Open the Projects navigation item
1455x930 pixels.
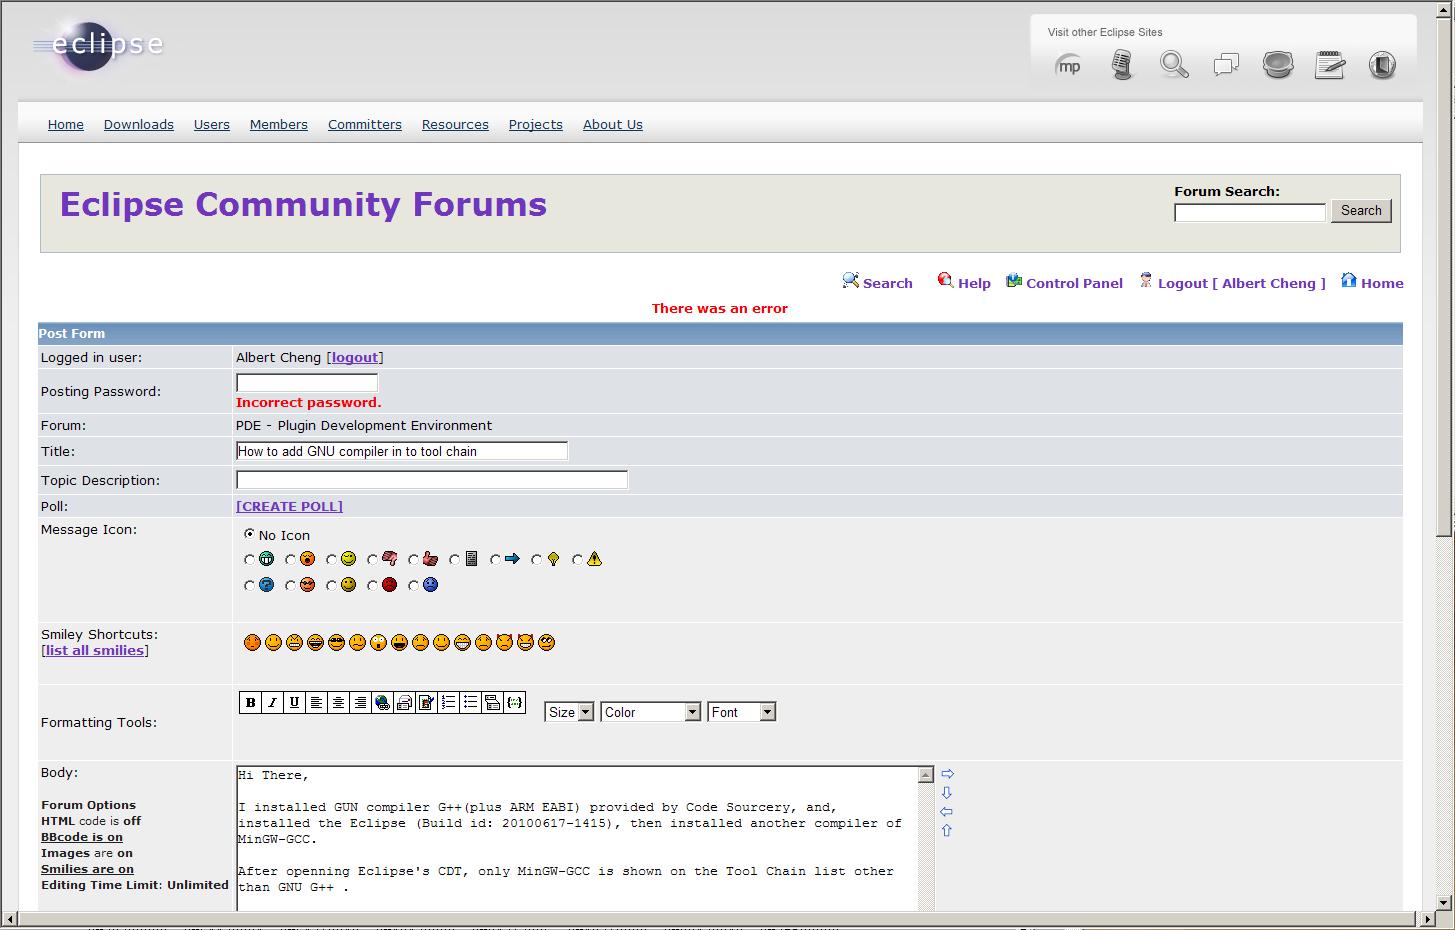tap(536, 125)
